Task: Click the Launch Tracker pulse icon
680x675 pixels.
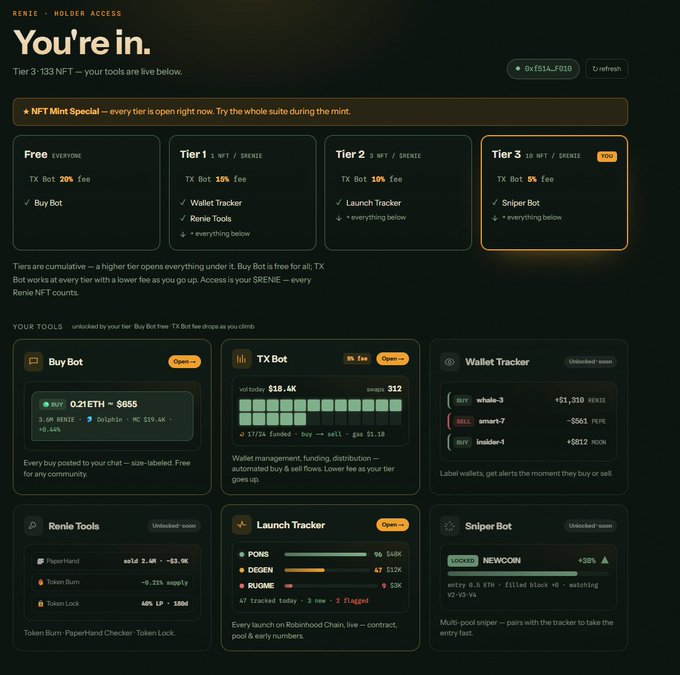Action: tap(242, 525)
